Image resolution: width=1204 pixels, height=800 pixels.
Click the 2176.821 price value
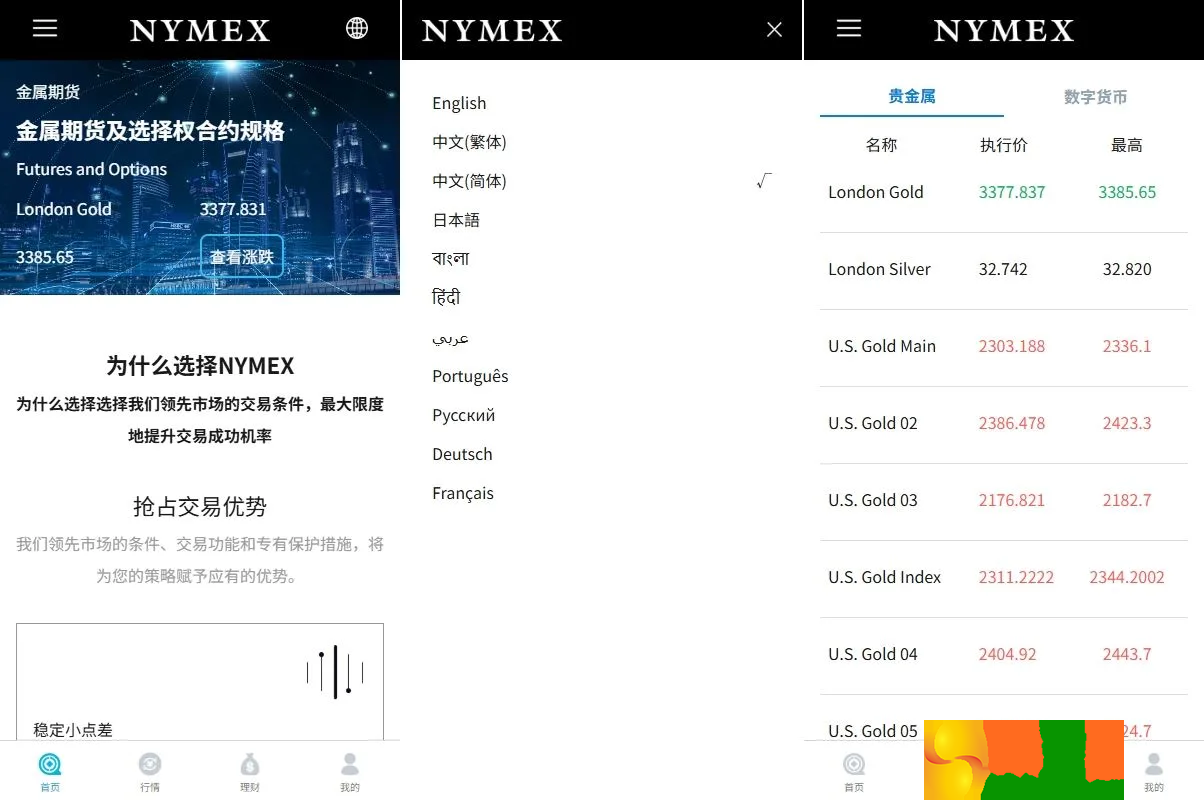click(x=1012, y=500)
